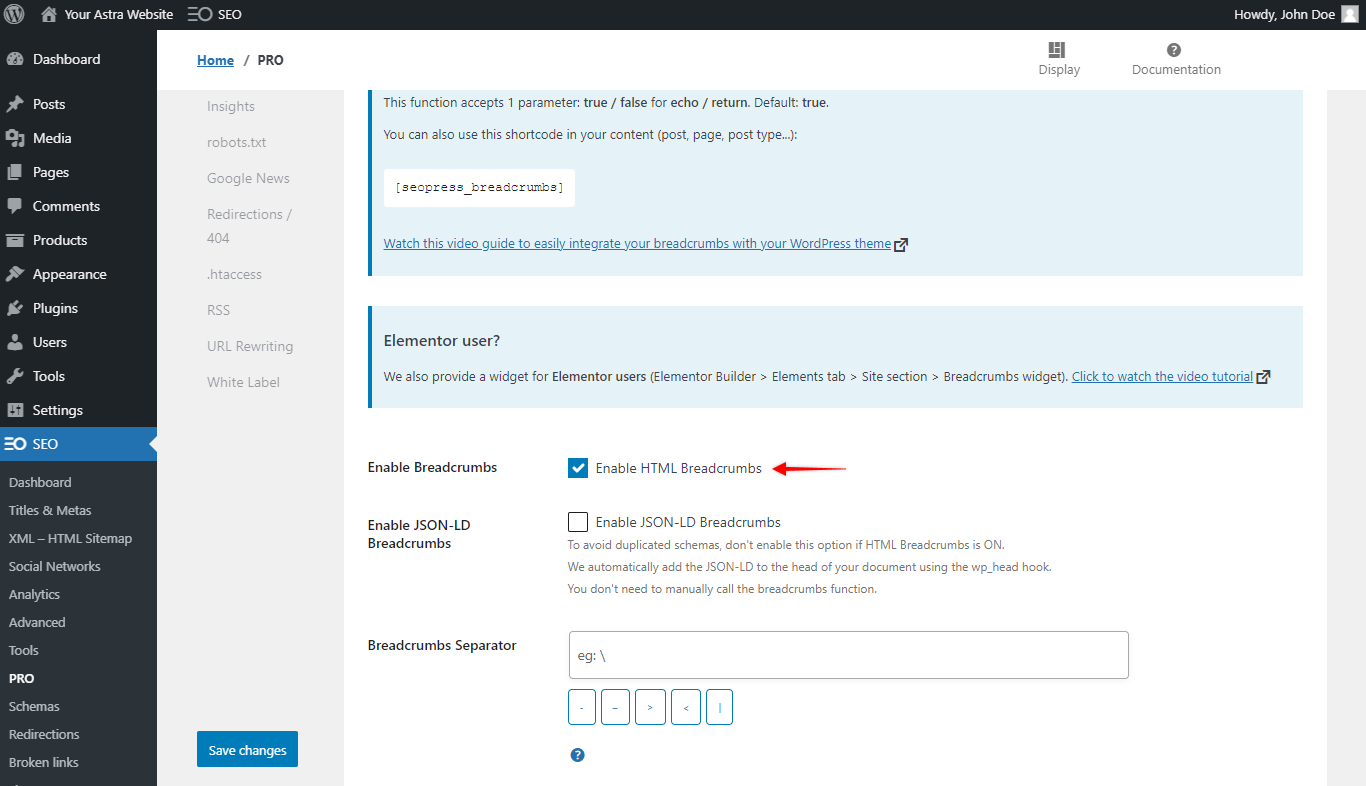Click inside the Breadcrumbs Separator field
This screenshot has width=1366, height=786.
click(848, 655)
